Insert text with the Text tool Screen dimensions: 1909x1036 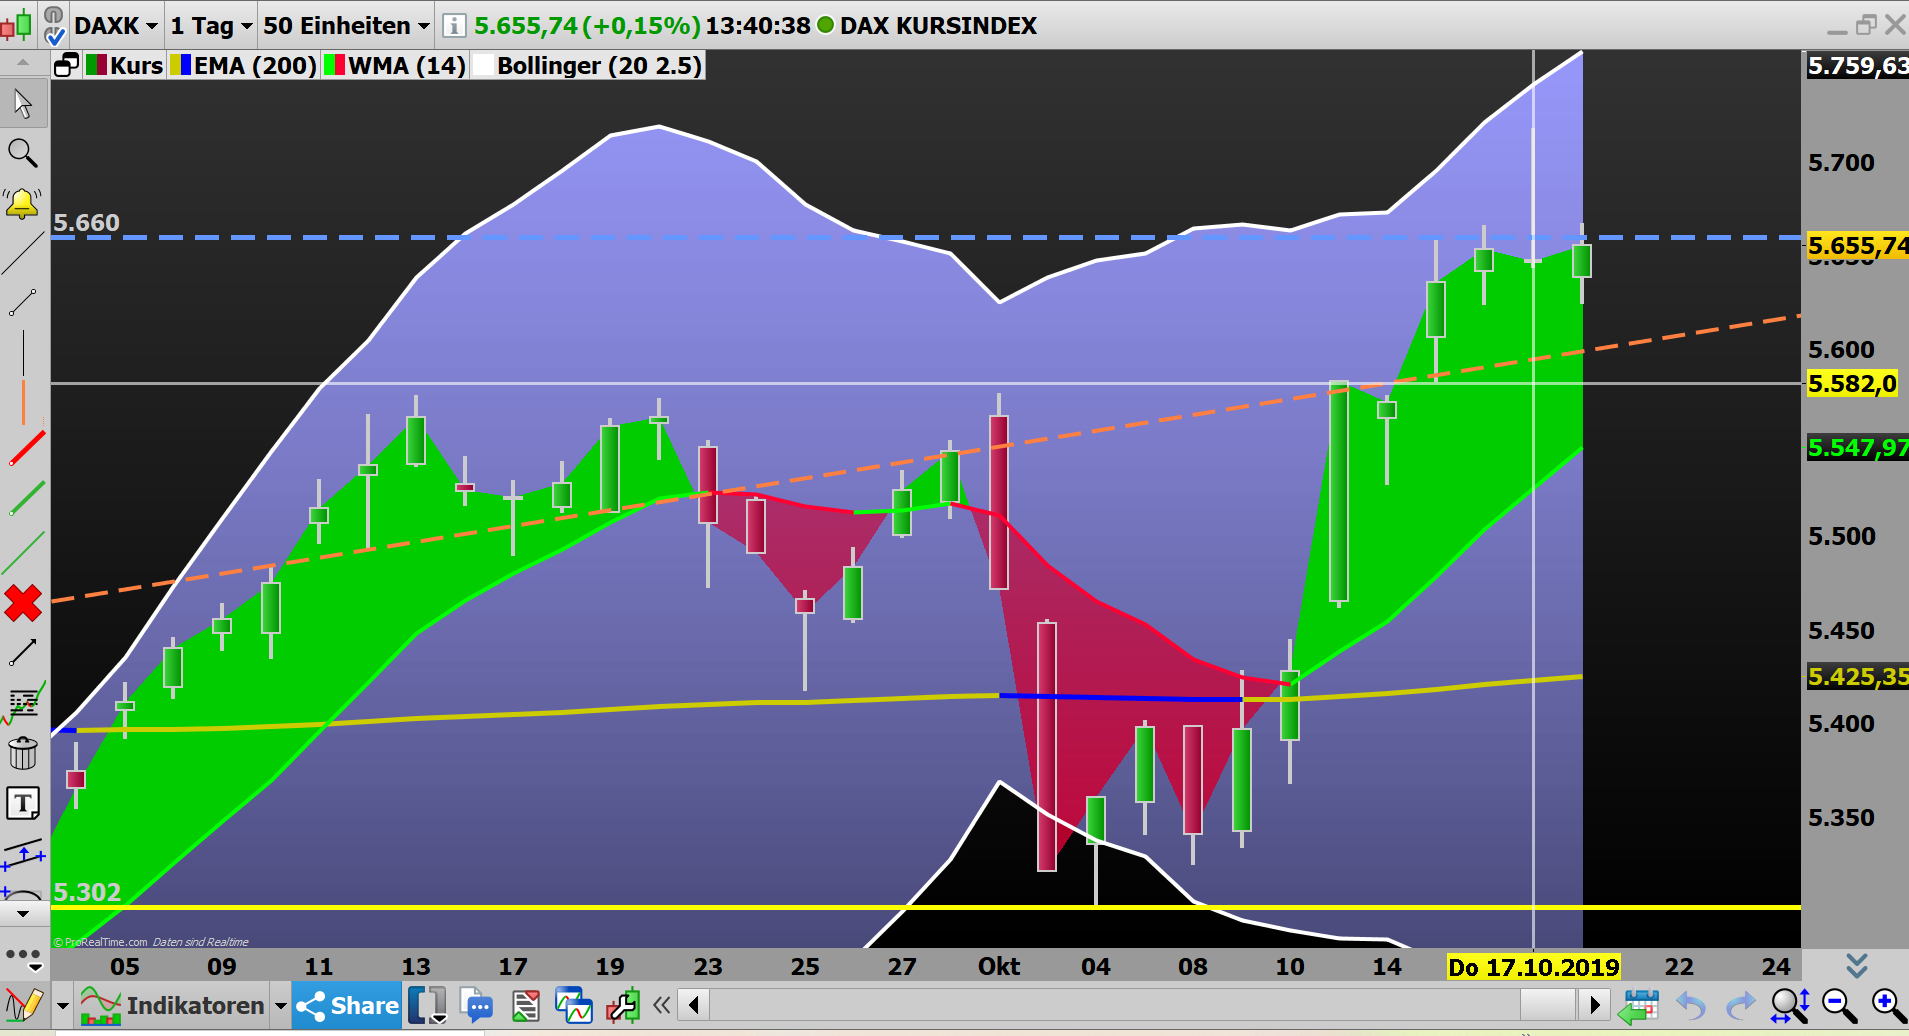click(22, 802)
